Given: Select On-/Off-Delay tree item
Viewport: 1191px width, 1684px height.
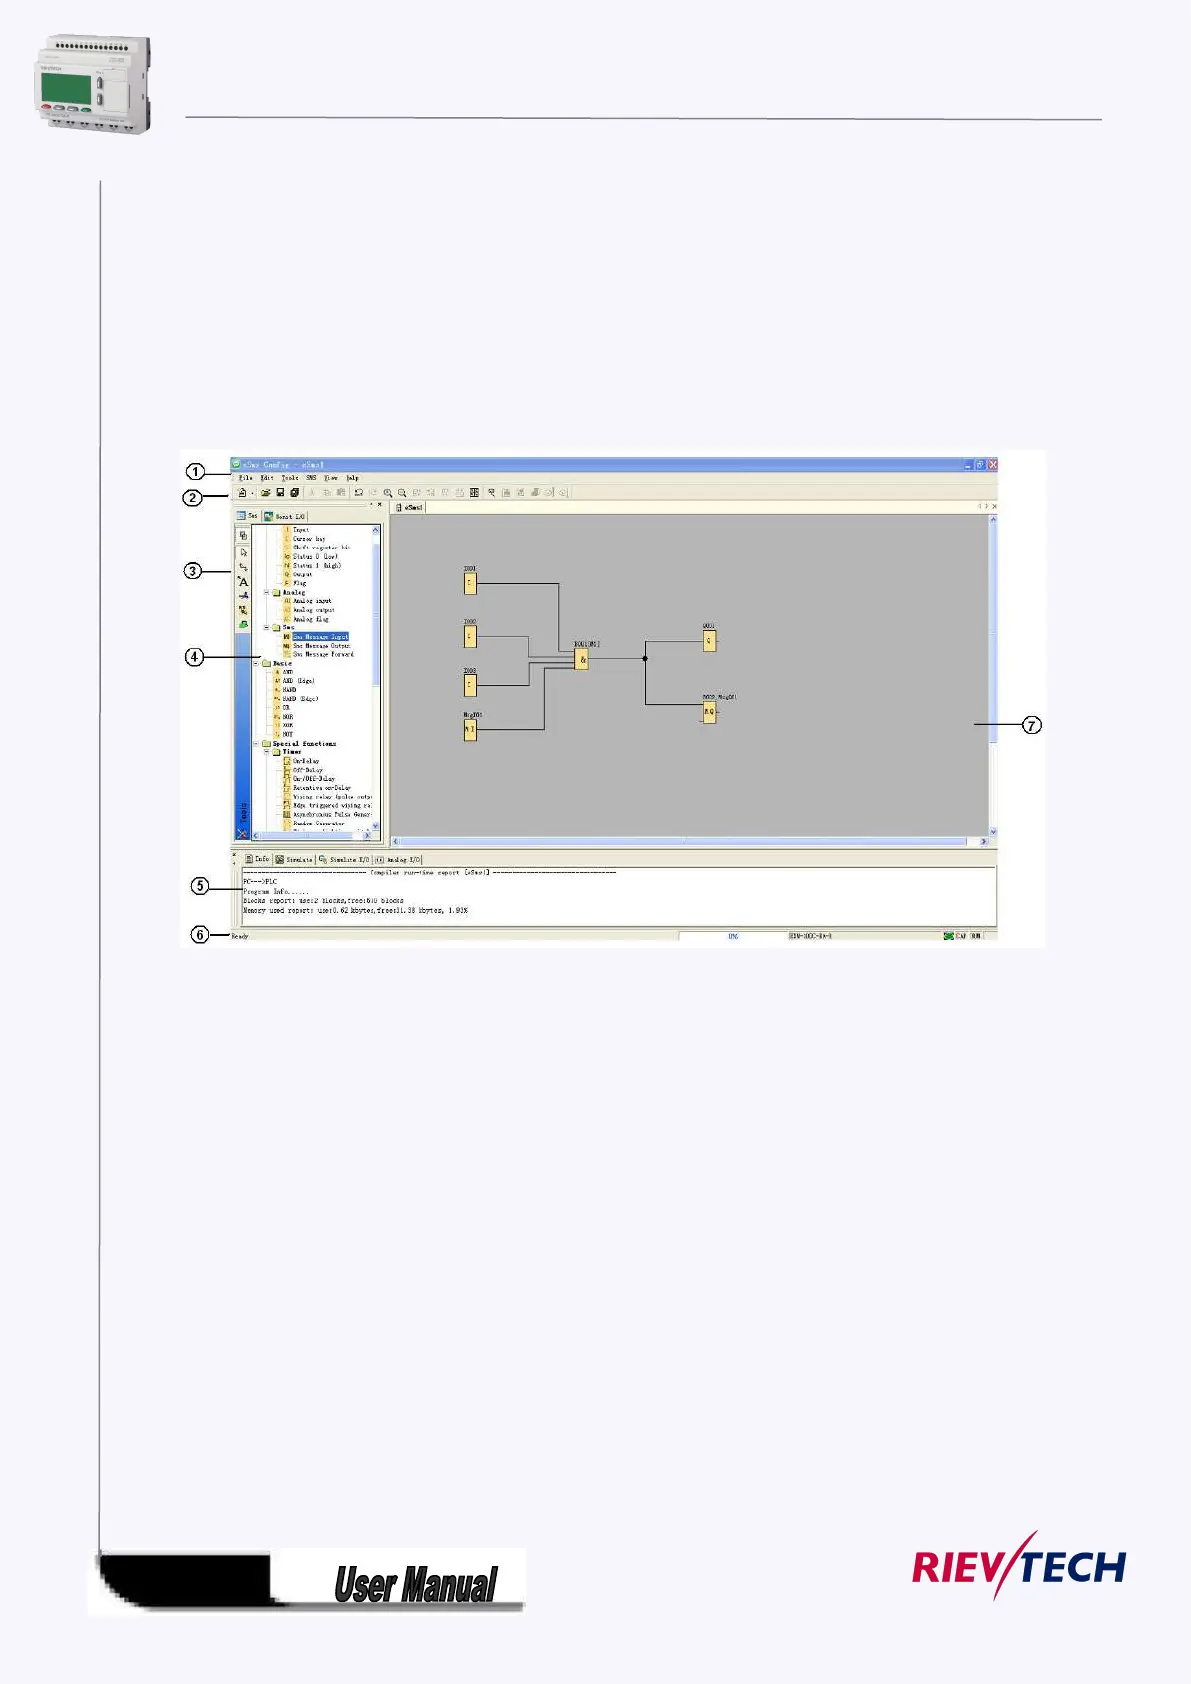Looking at the screenshot, I should 314,779.
